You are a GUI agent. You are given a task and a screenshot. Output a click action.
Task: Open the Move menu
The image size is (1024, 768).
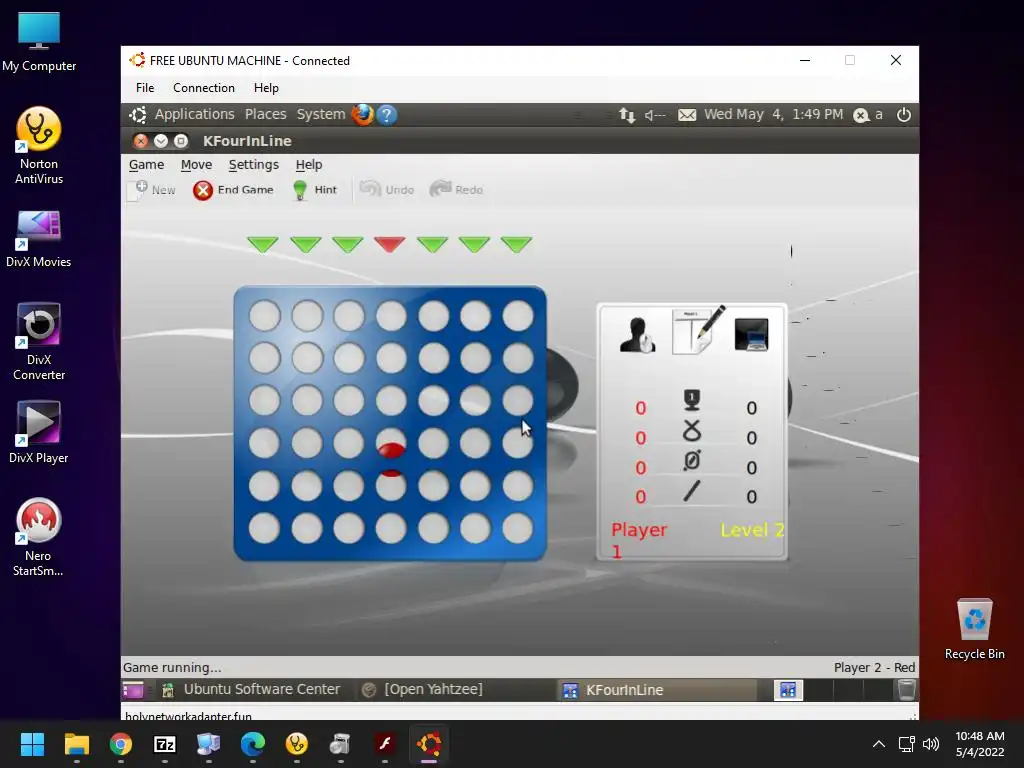coord(196,165)
